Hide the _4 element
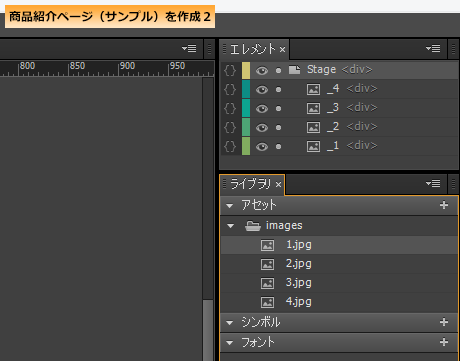Screen dimensions: 460x361 click(262, 89)
